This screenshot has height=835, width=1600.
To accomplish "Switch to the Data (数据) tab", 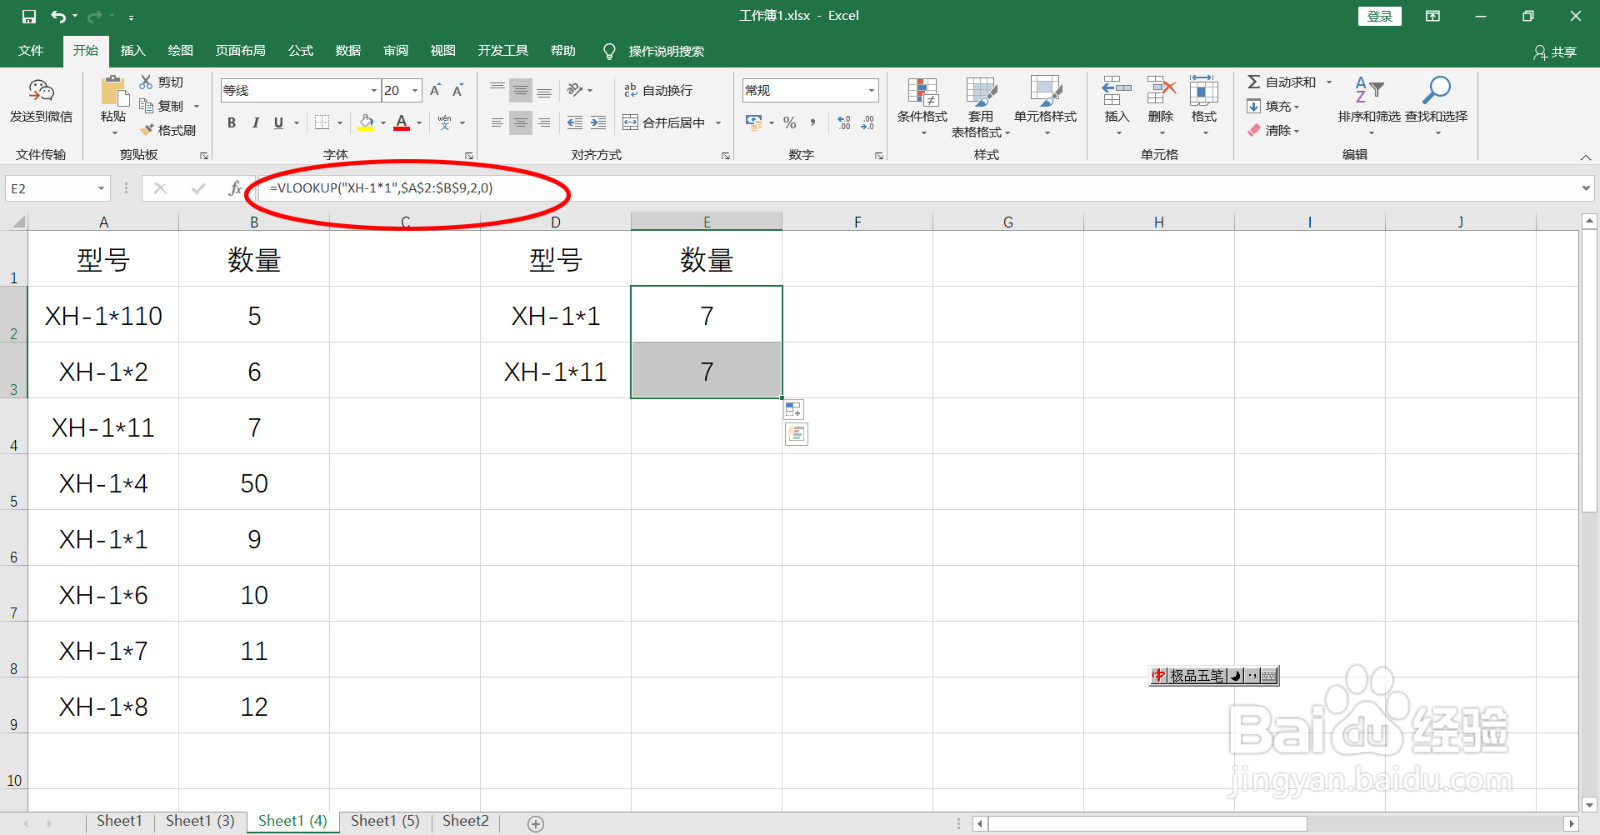I will [348, 50].
